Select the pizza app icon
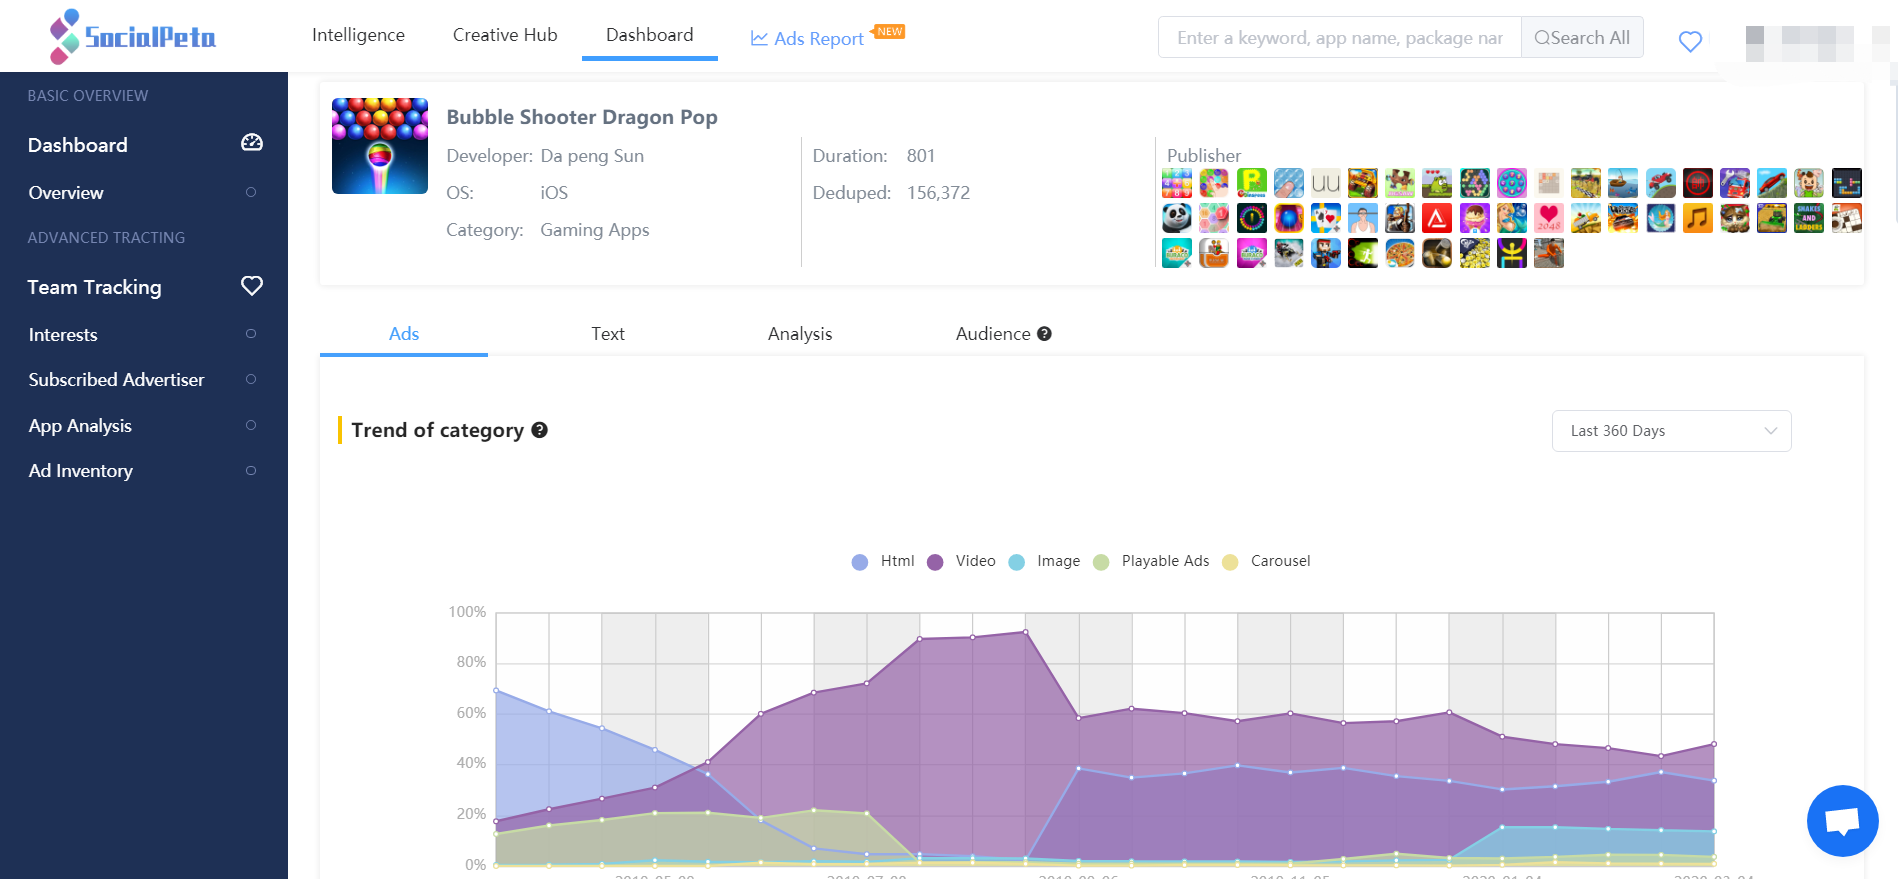1898x879 pixels. 1400,253
